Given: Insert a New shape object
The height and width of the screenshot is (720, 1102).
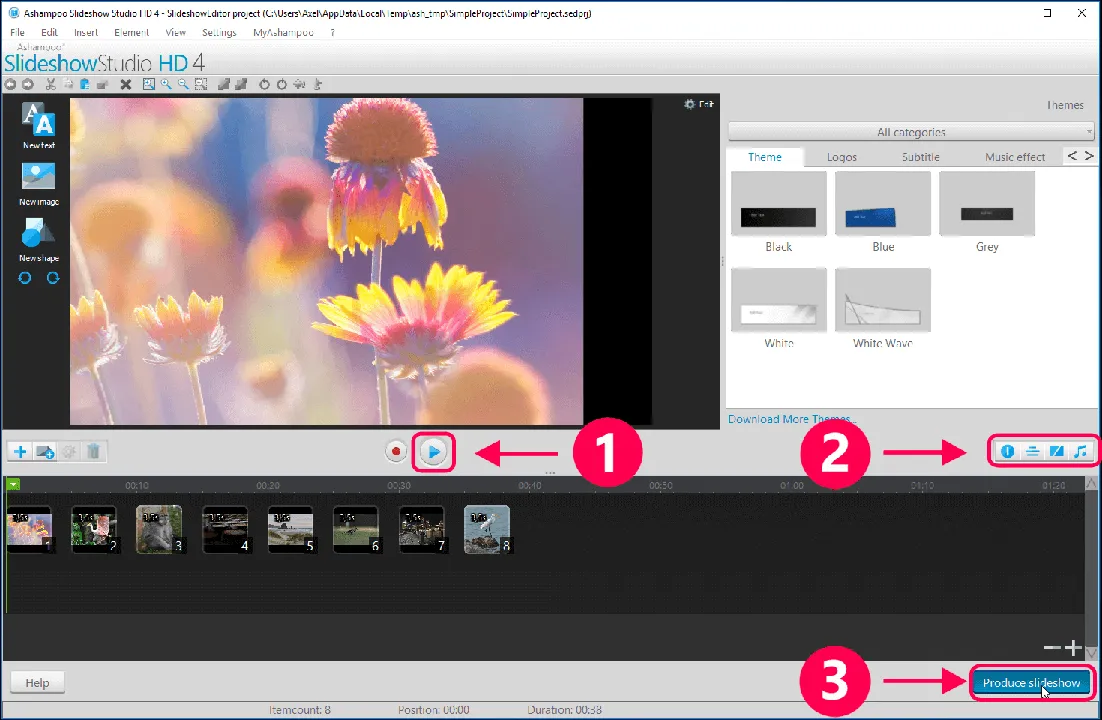Looking at the screenshot, I should tap(38, 240).
